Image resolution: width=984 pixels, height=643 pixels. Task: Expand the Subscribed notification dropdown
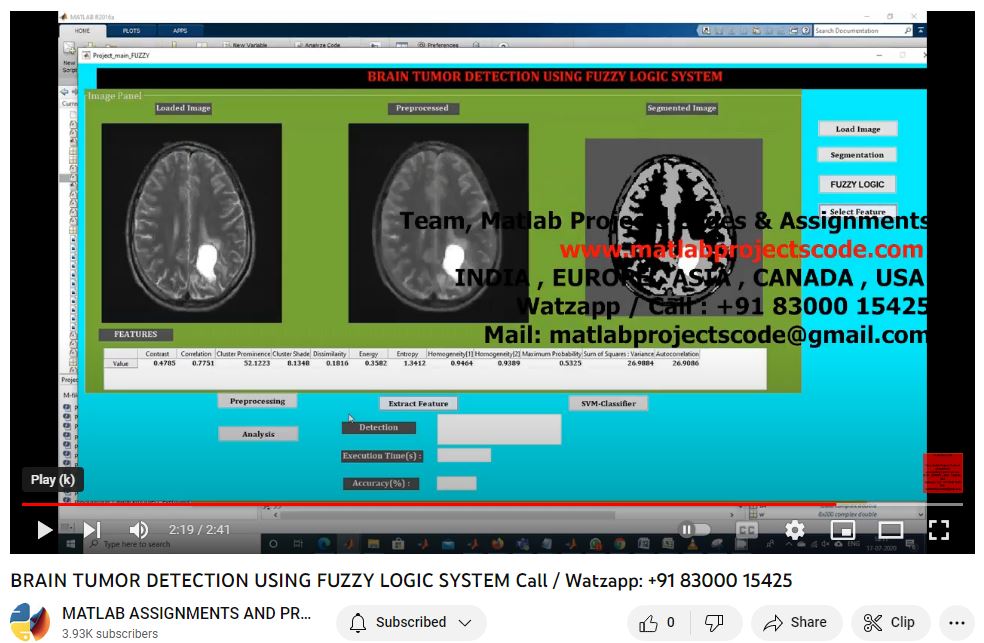[411, 622]
